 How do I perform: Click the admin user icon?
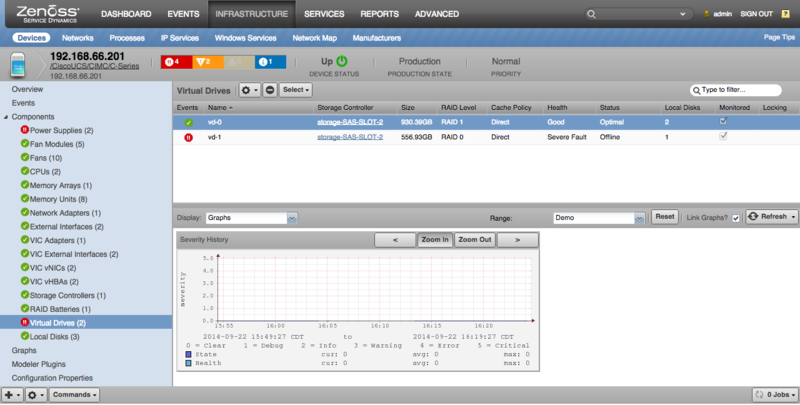click(x=707, y=14)
